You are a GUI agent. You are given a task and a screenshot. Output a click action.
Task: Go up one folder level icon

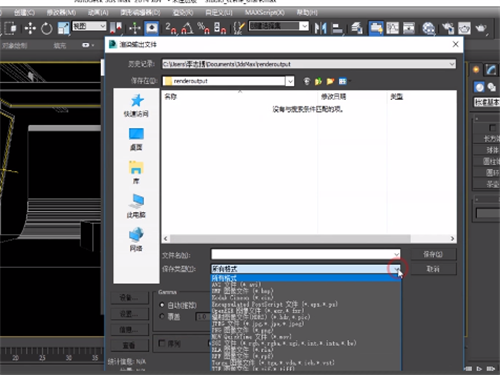tap(318, 81)
